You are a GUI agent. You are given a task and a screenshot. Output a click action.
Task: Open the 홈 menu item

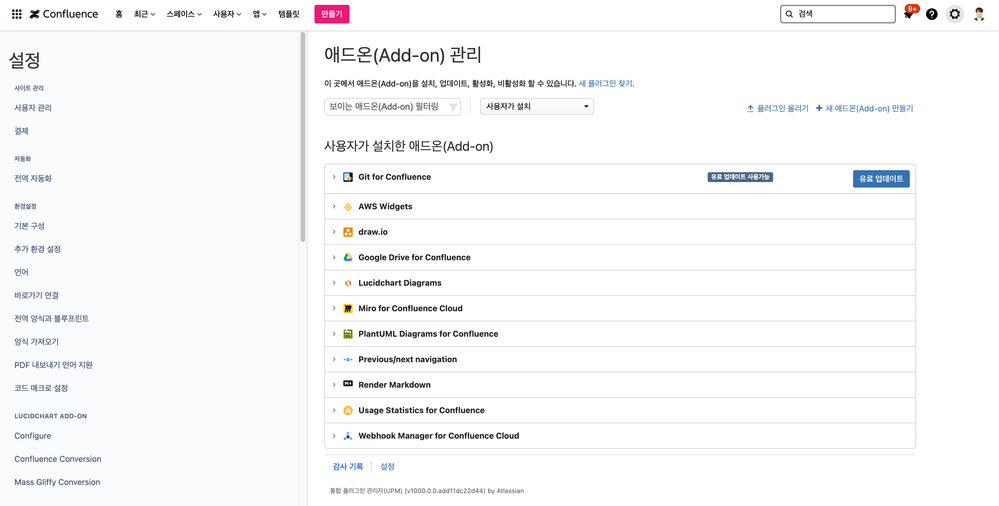point(119,14)
